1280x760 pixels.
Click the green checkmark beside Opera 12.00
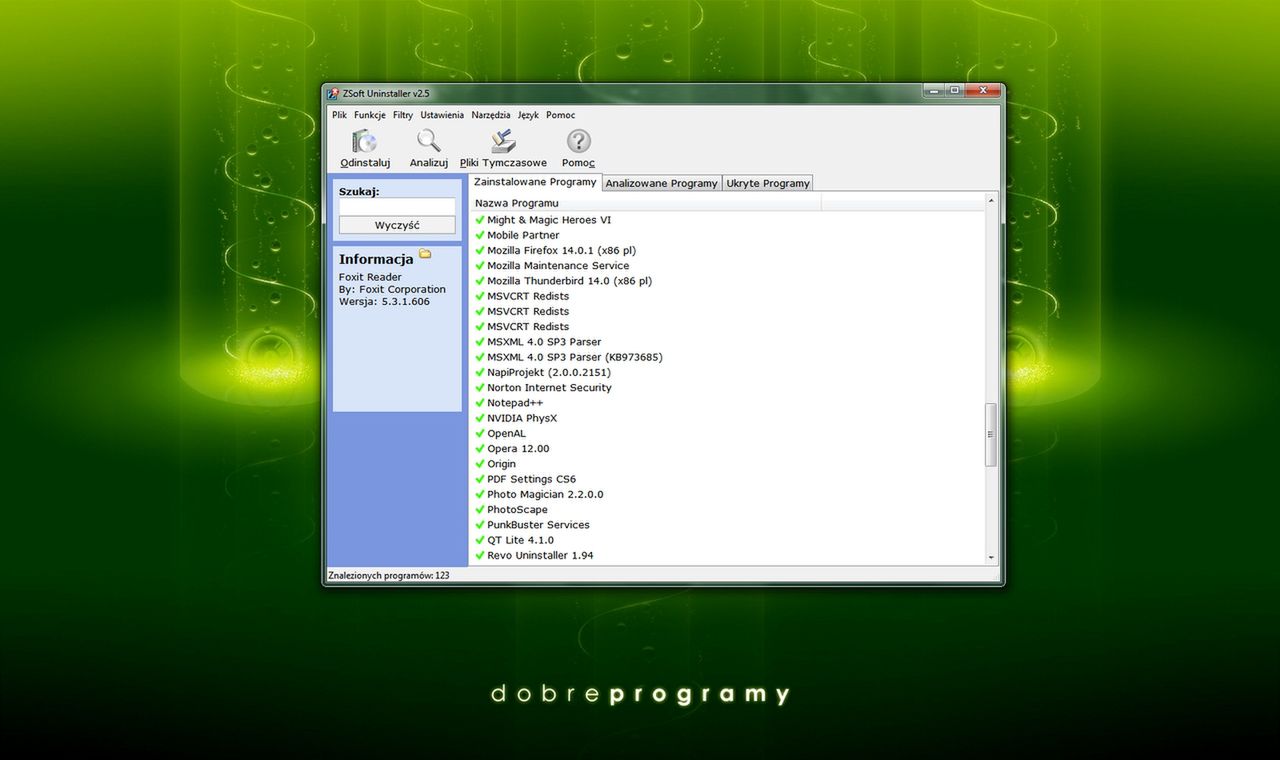[479, 448]
